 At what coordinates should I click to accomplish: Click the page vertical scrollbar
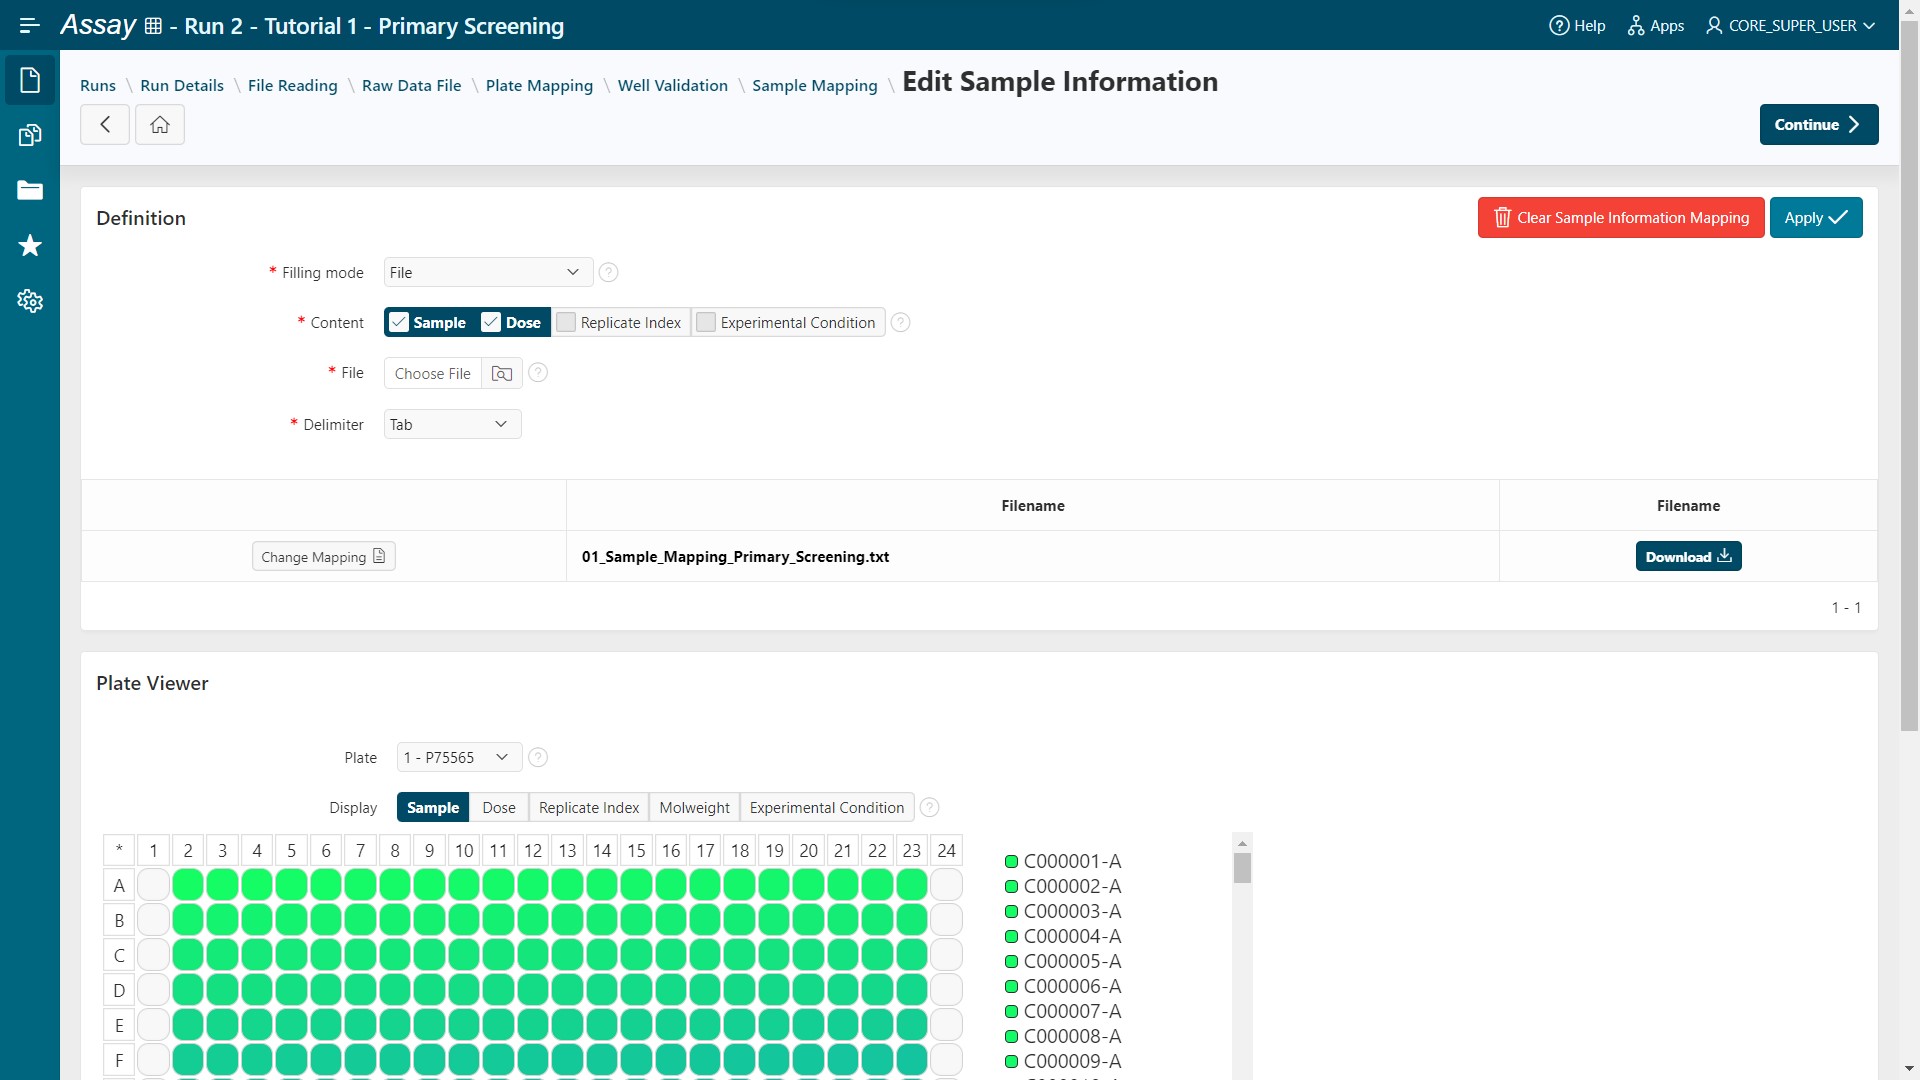click(x=1909, y=375)
